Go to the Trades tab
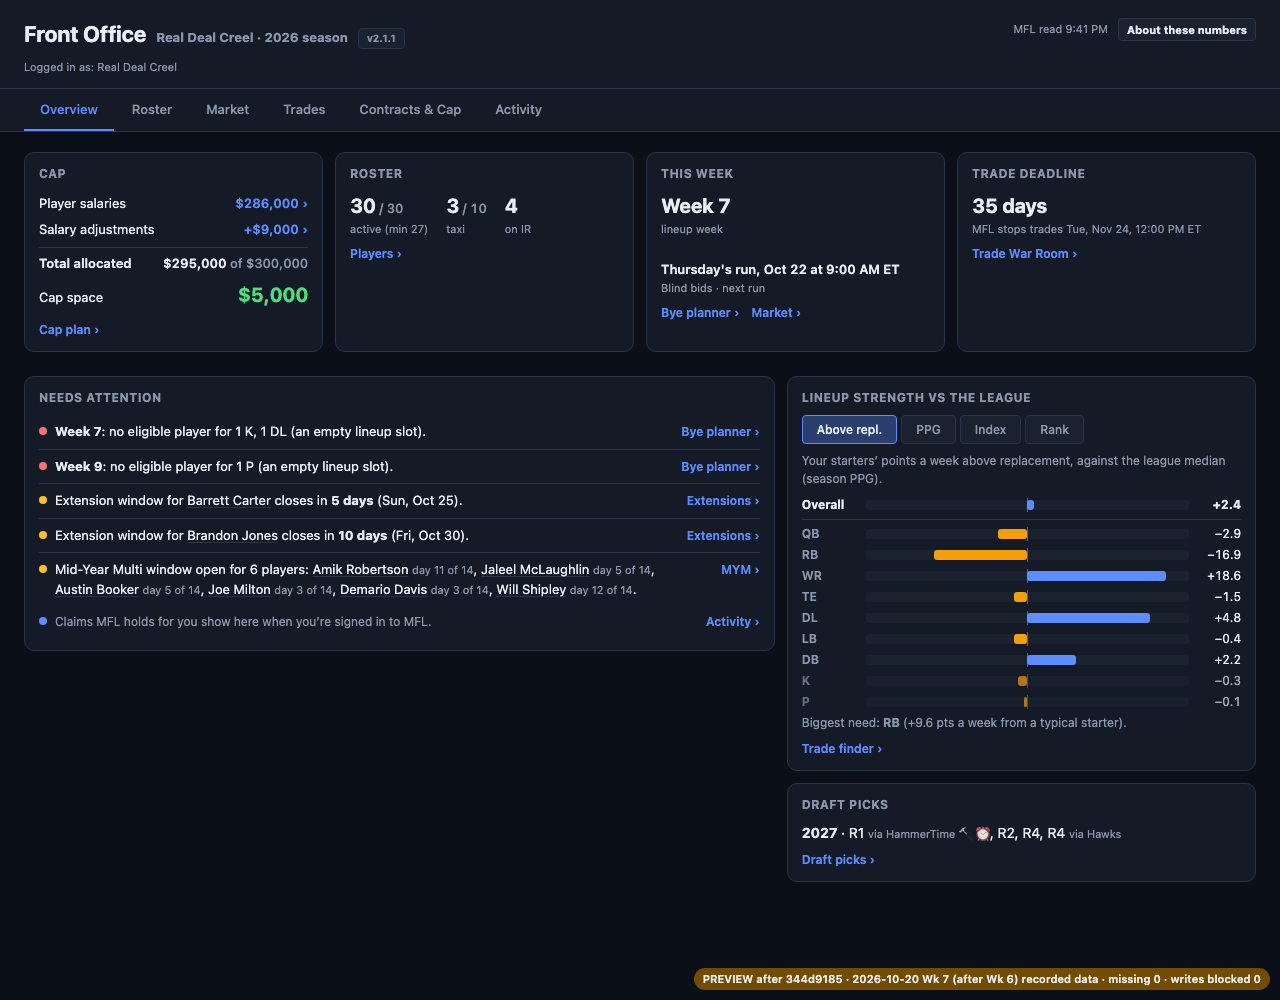The height and width of the screenshot is (1000, 1280). point(304,110)
